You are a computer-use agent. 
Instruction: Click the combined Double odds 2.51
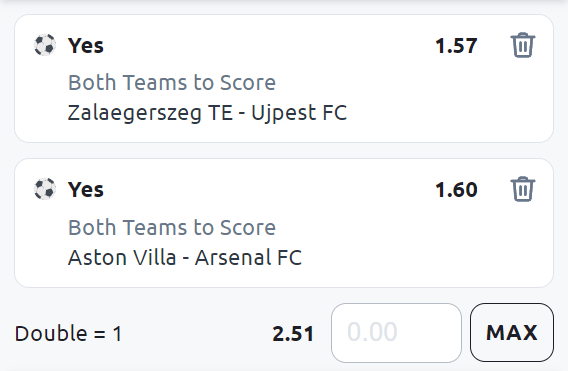293,334
